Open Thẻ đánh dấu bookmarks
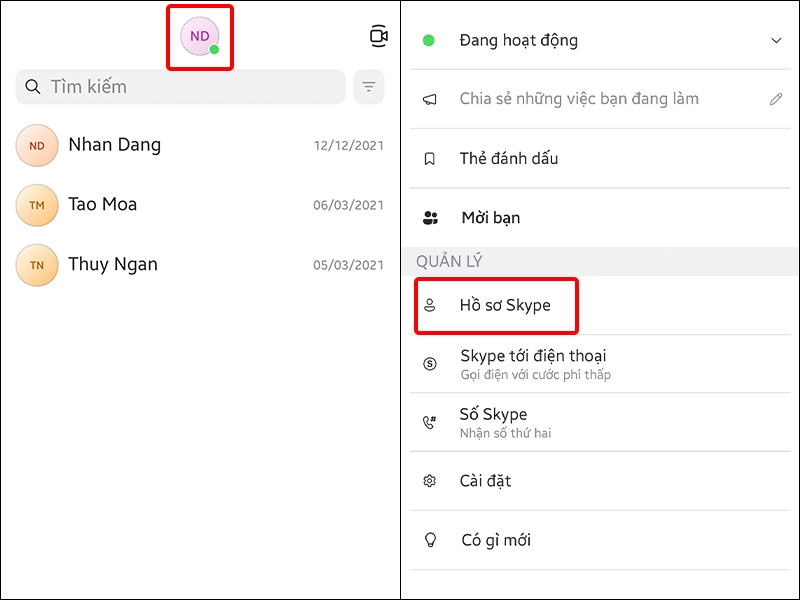The width and height of the screenshot is (800, 600). [x=601, y=159]
